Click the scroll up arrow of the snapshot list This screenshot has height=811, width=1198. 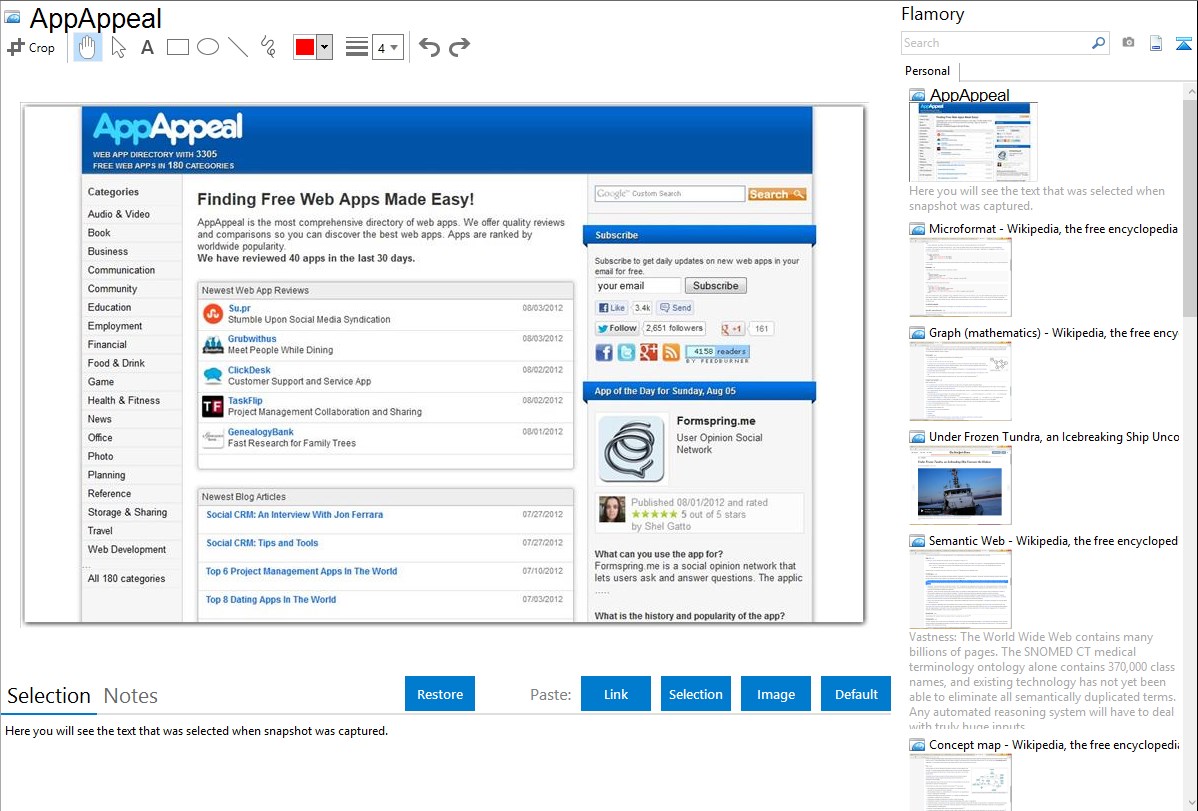pyautogui.click(x=1190, y=92)
